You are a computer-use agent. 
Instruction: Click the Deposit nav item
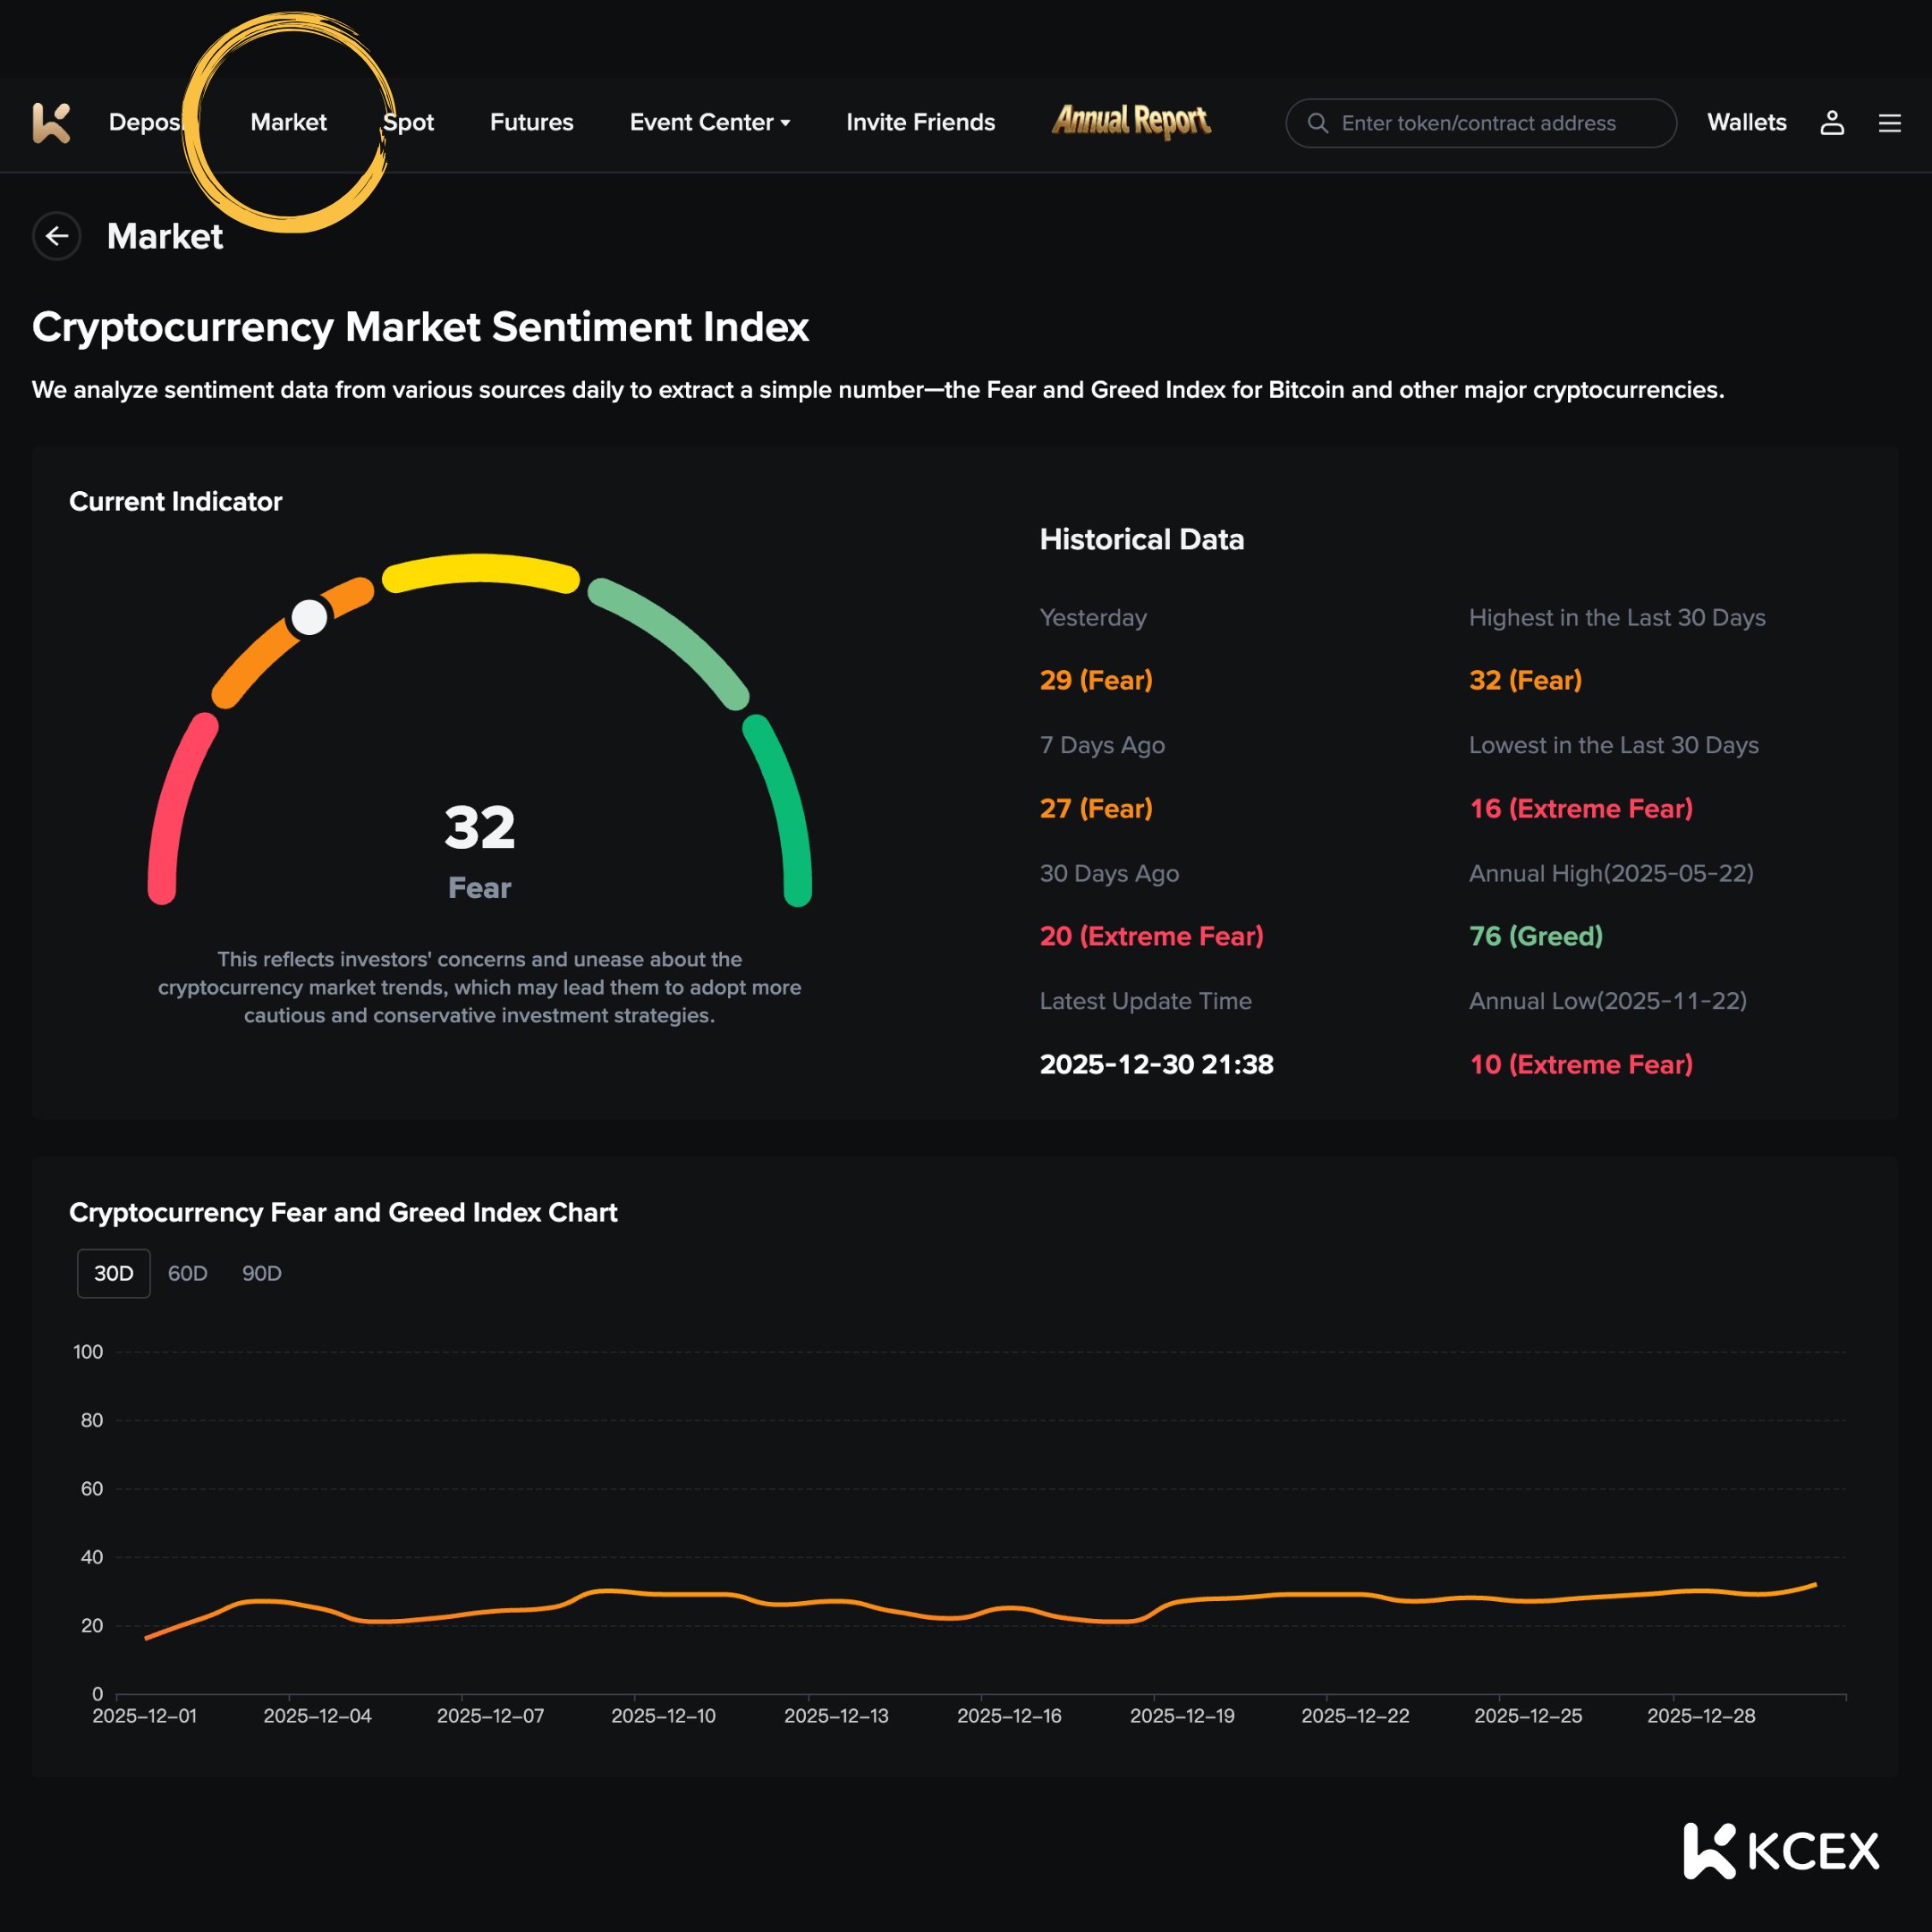[144, 122]
